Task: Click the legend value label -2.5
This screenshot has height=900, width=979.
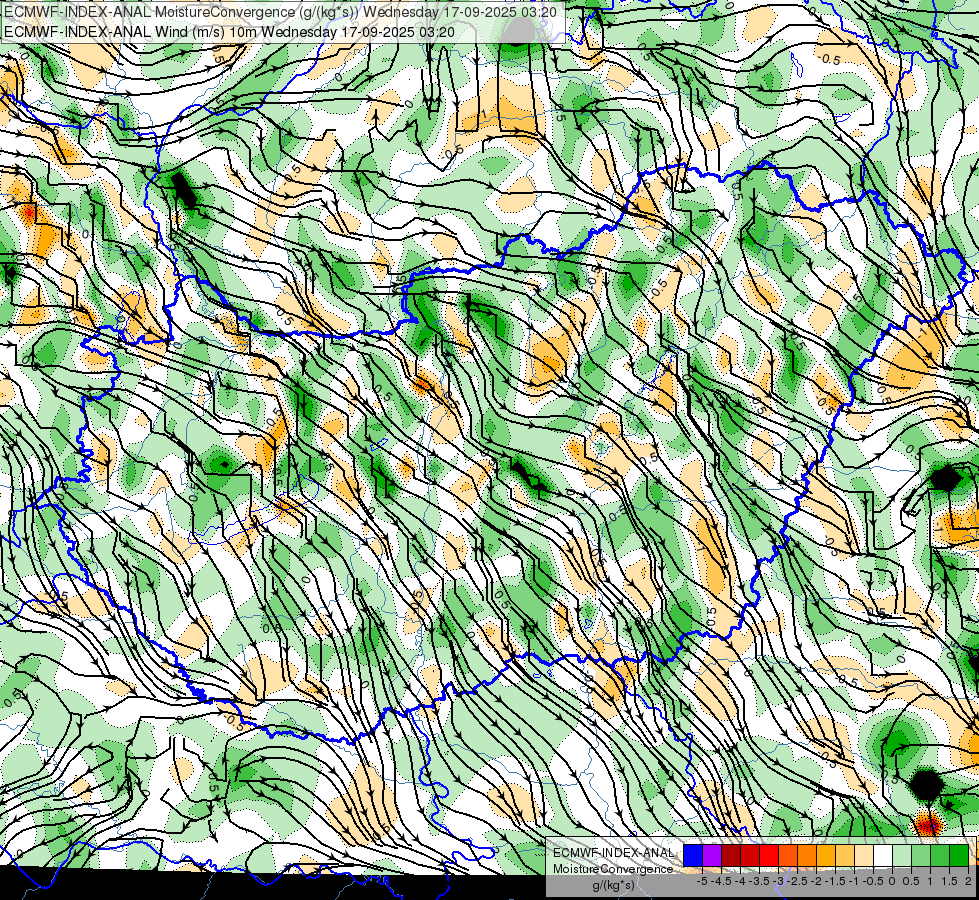Action: 797,881
